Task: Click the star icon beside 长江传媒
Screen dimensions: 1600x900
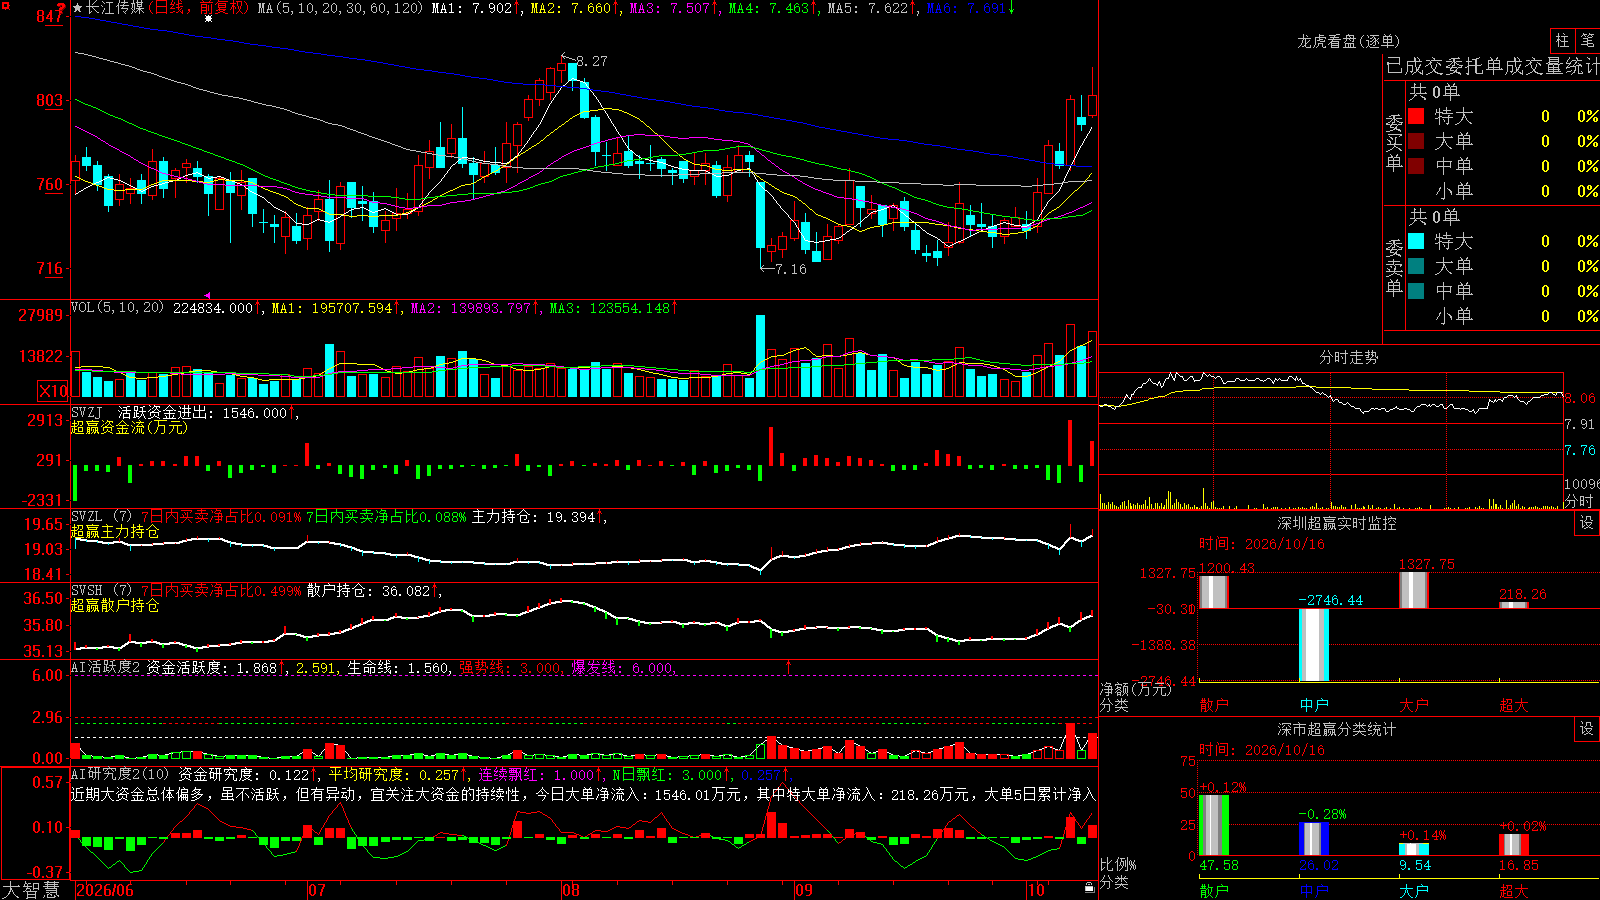Action: [78, 8]
